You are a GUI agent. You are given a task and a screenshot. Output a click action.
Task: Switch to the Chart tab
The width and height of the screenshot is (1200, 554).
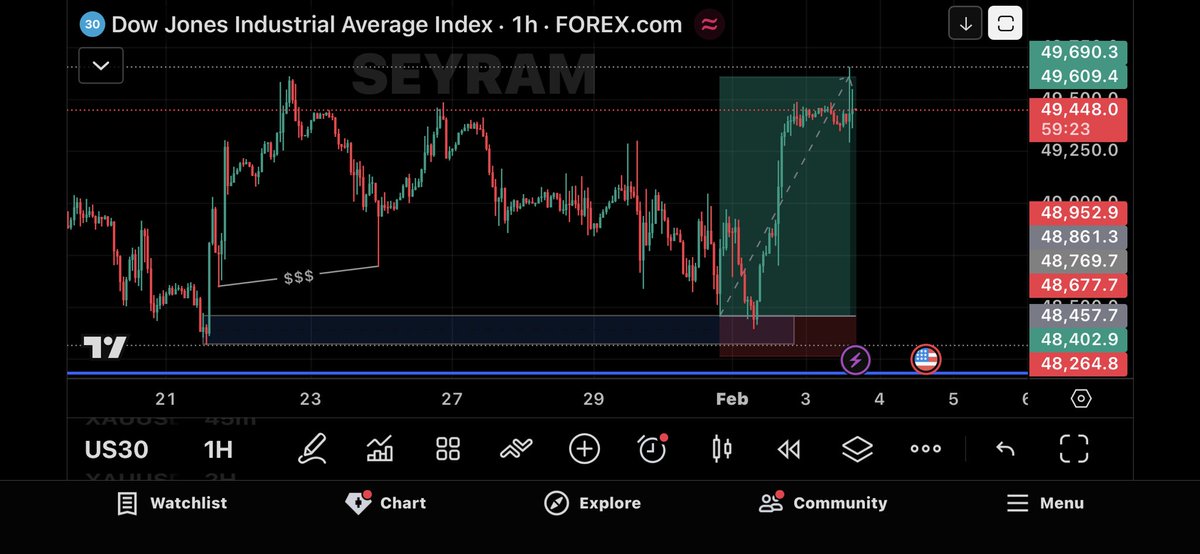tap(385, 503)
